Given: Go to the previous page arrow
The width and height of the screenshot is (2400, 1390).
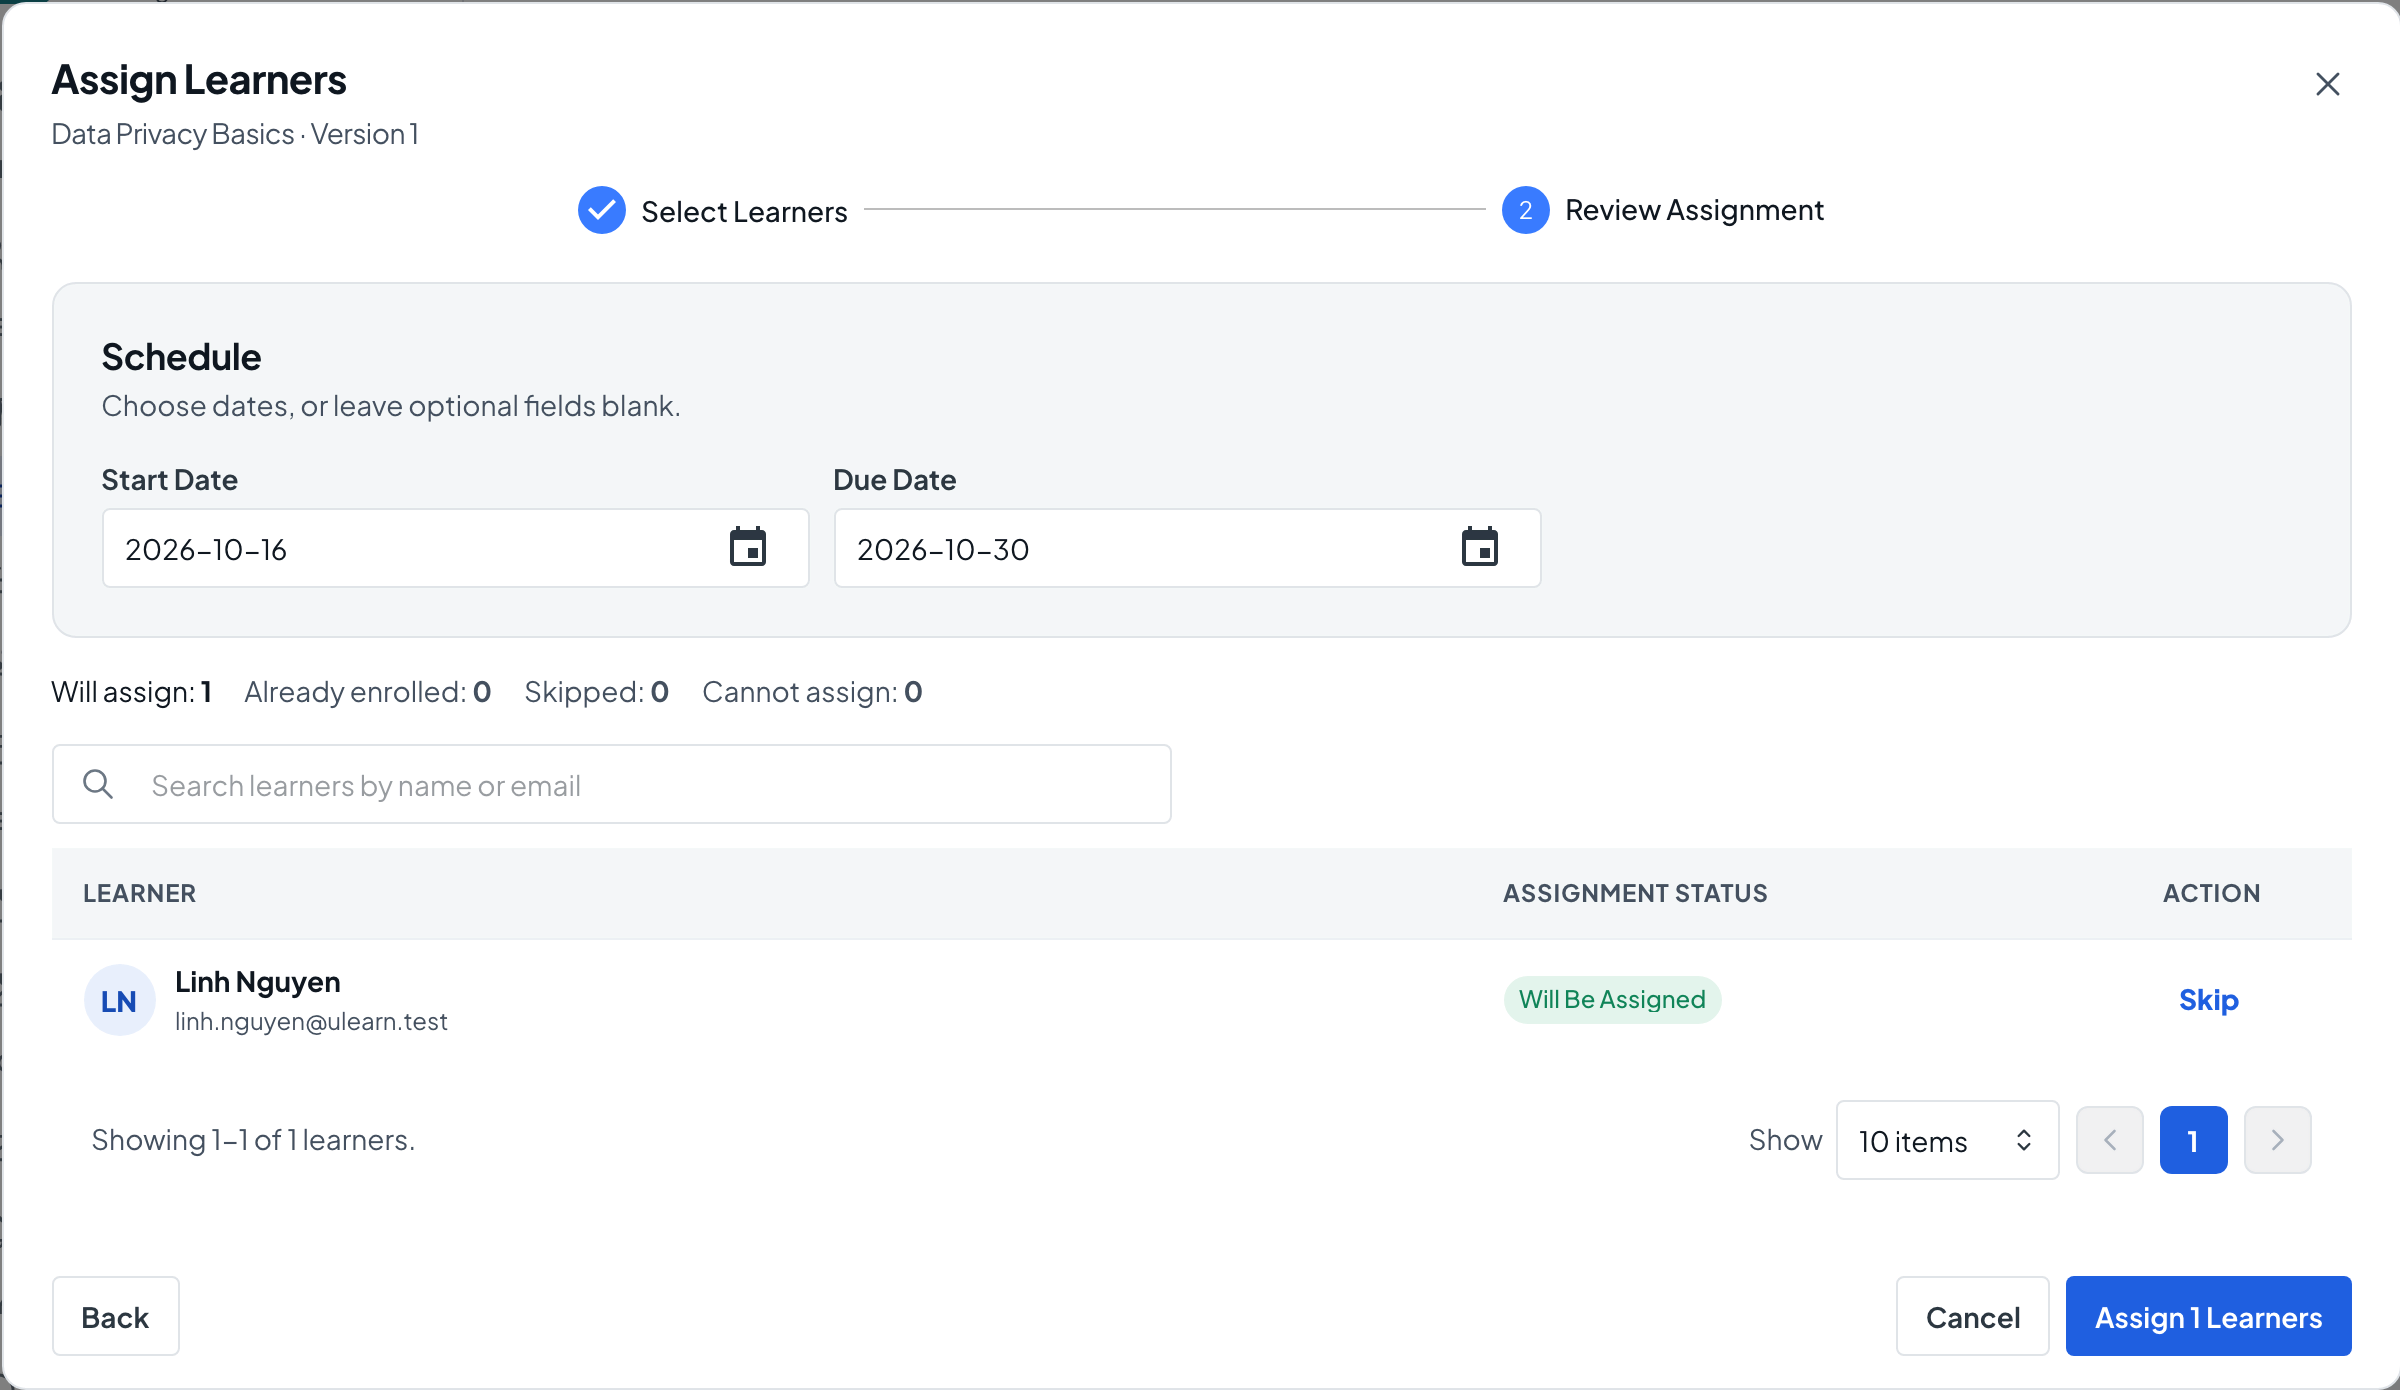Looking at the screenshot, I should click(x=2109, y=1140).
